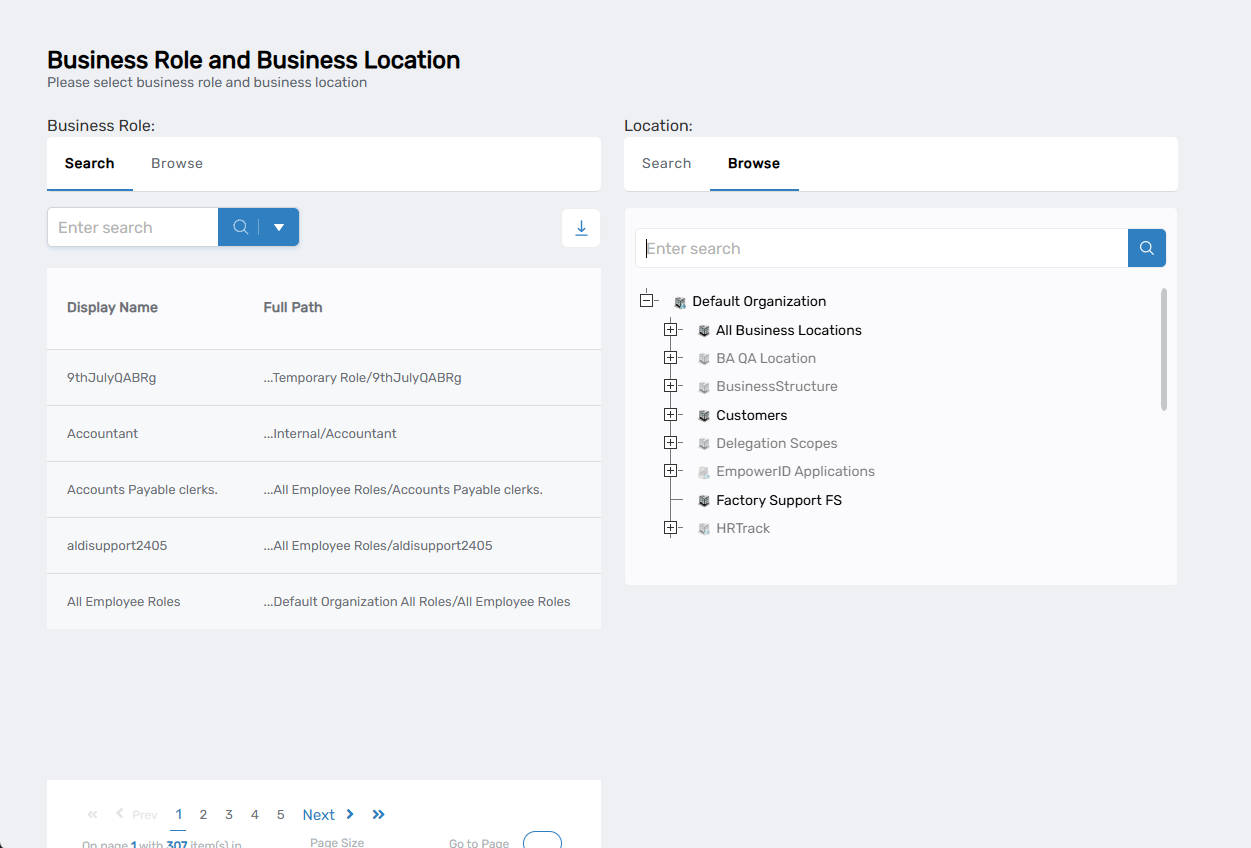
Task: Click the download/export results icon
Action: click(581, 227)
